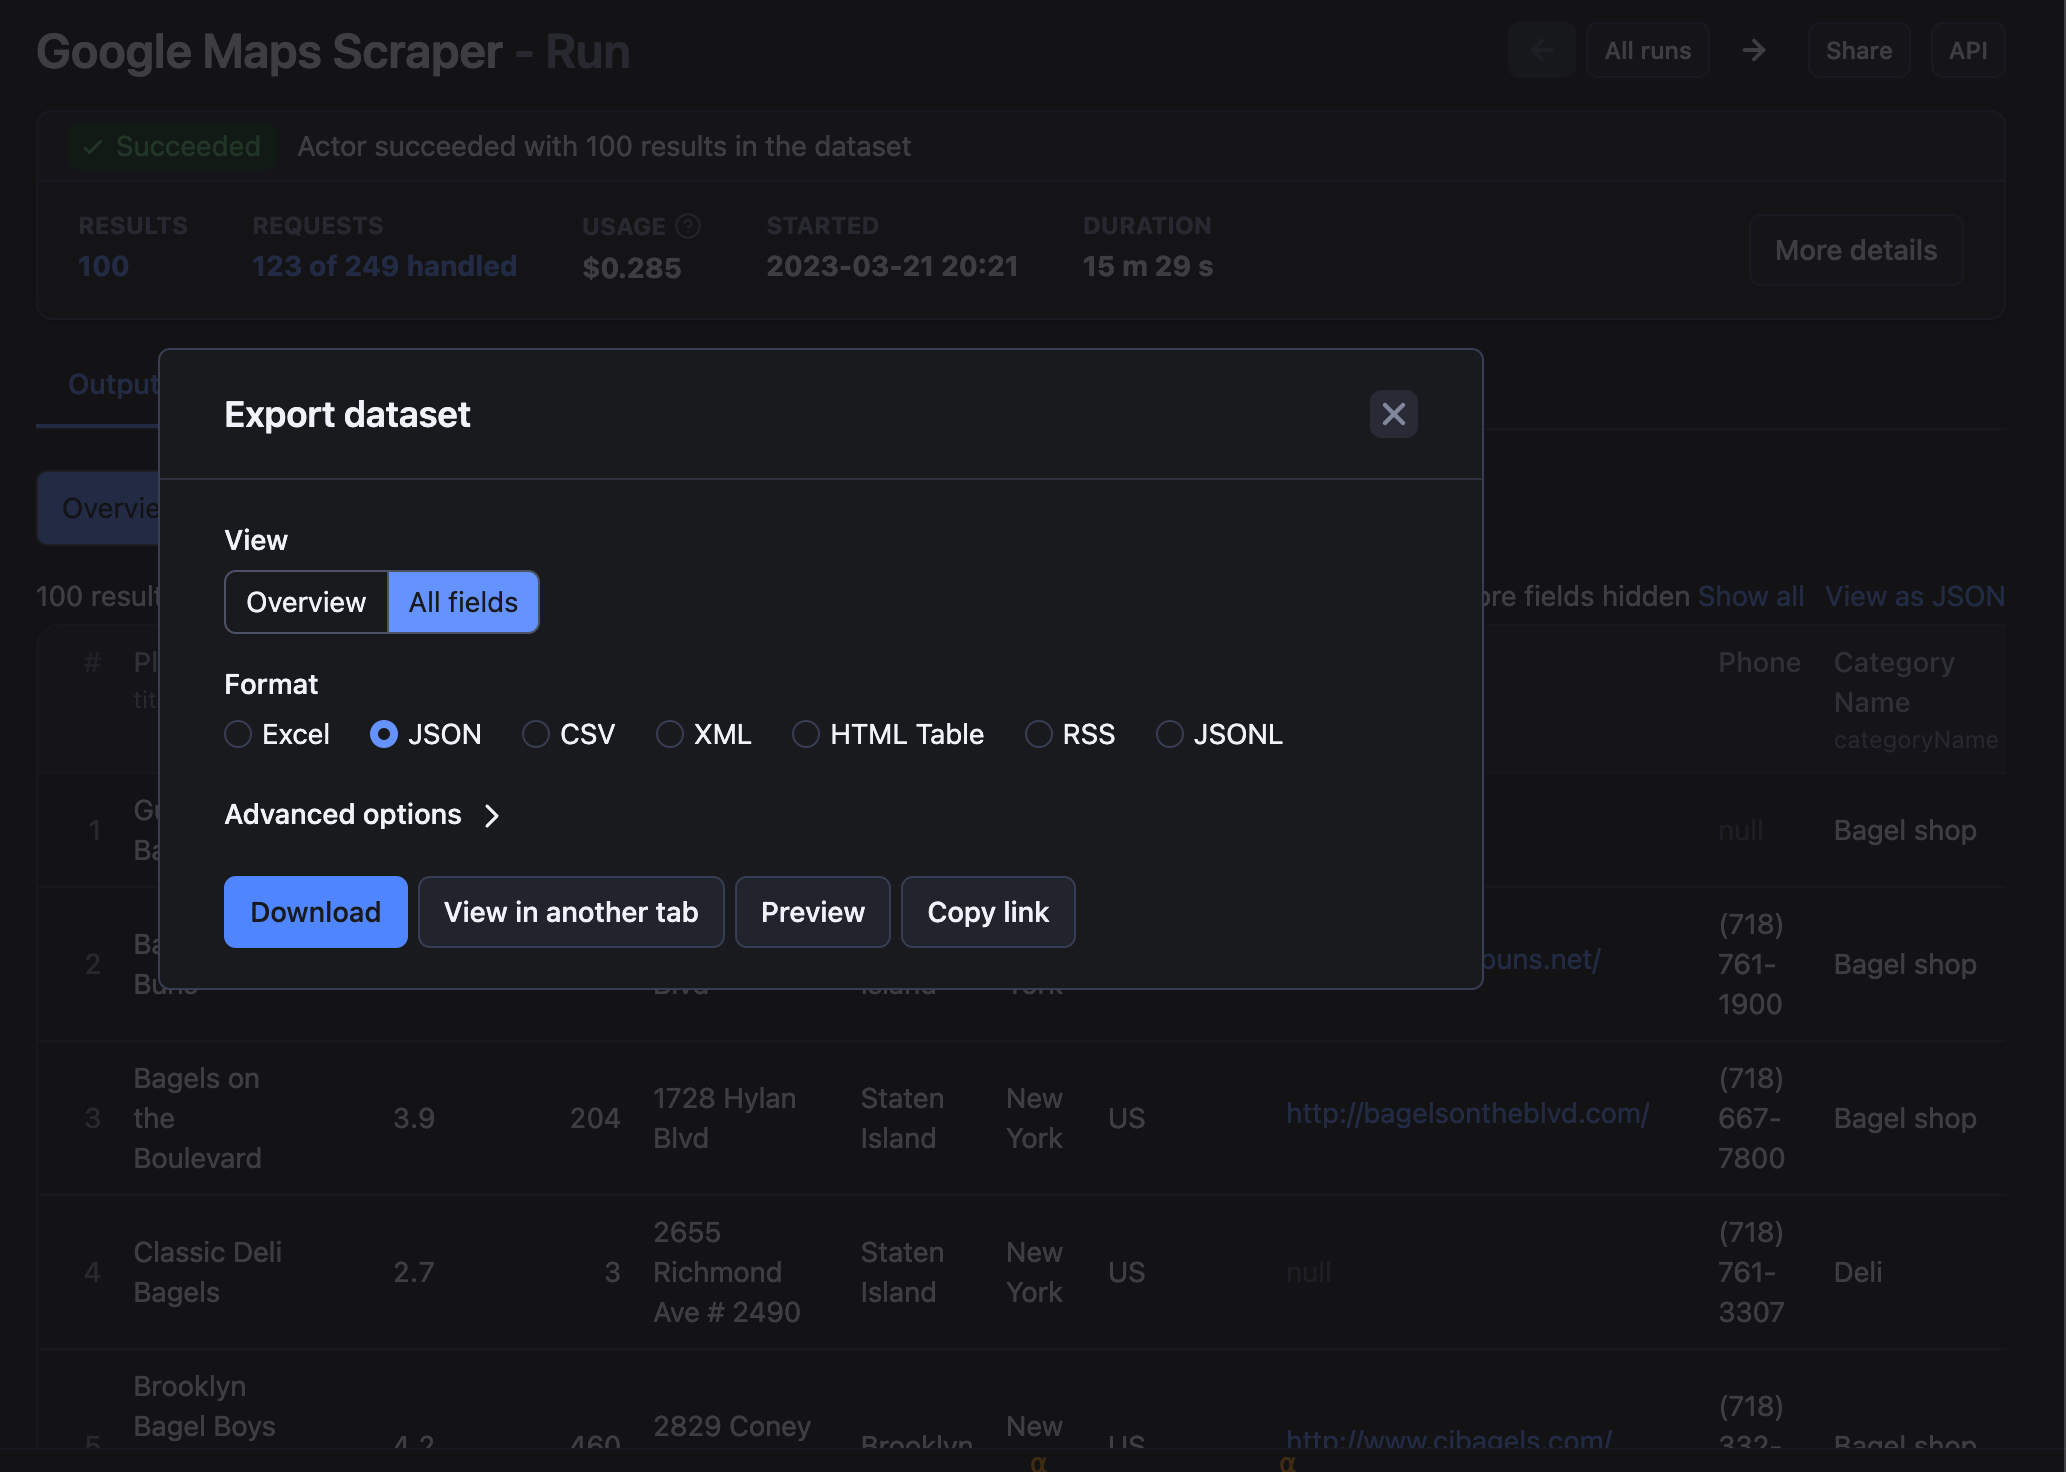Switch to Overview view option

(x=306, y=602)
